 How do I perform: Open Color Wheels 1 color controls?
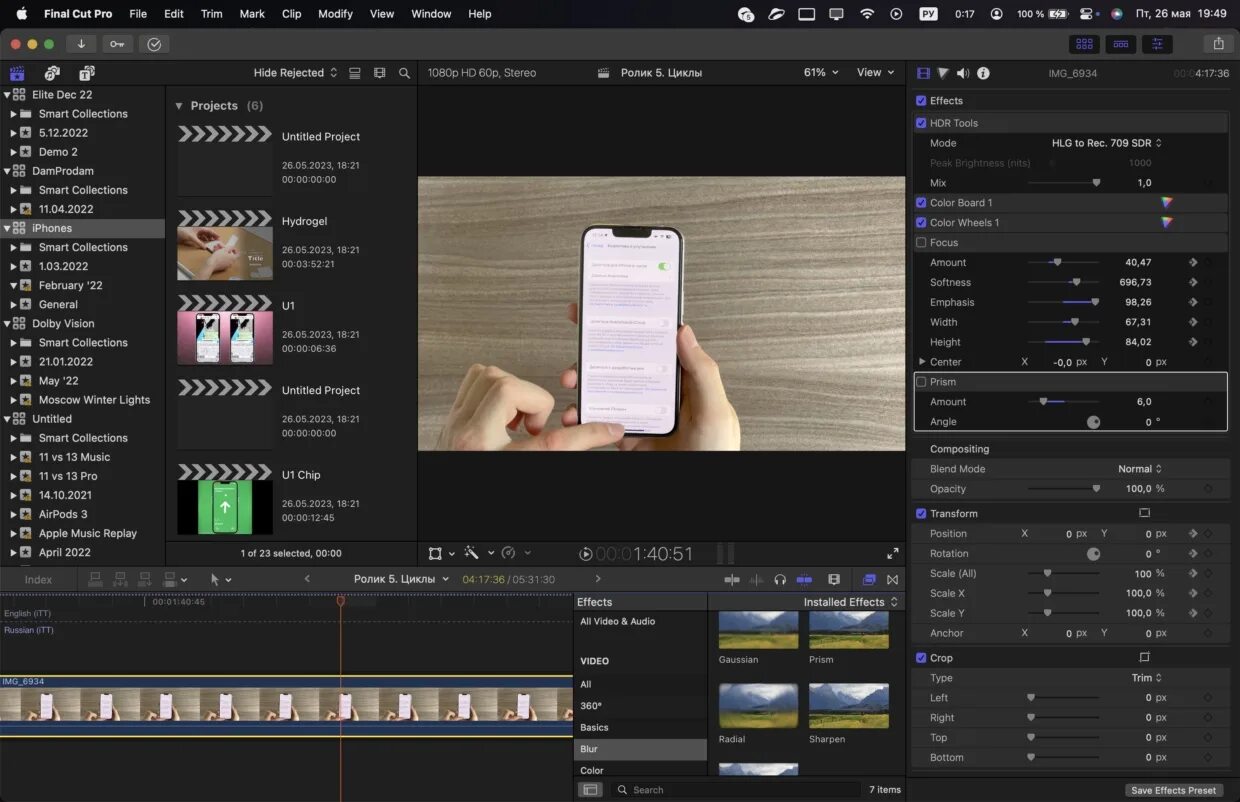tap(1166, 223)
